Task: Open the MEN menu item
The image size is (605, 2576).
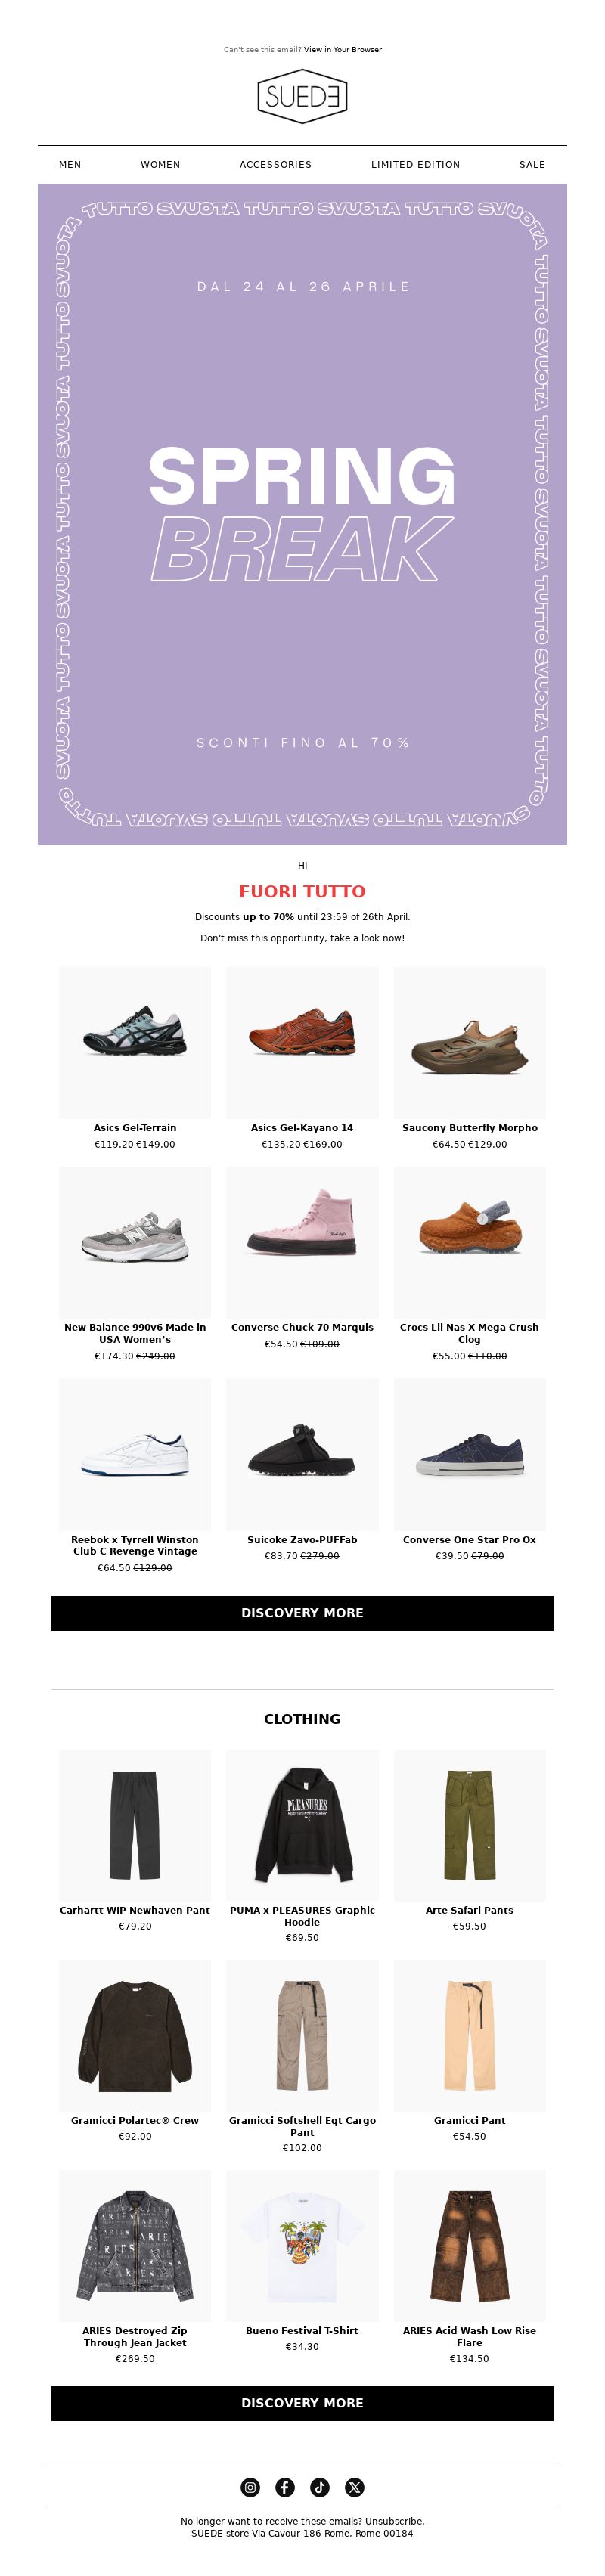Action: click(70, 165)
